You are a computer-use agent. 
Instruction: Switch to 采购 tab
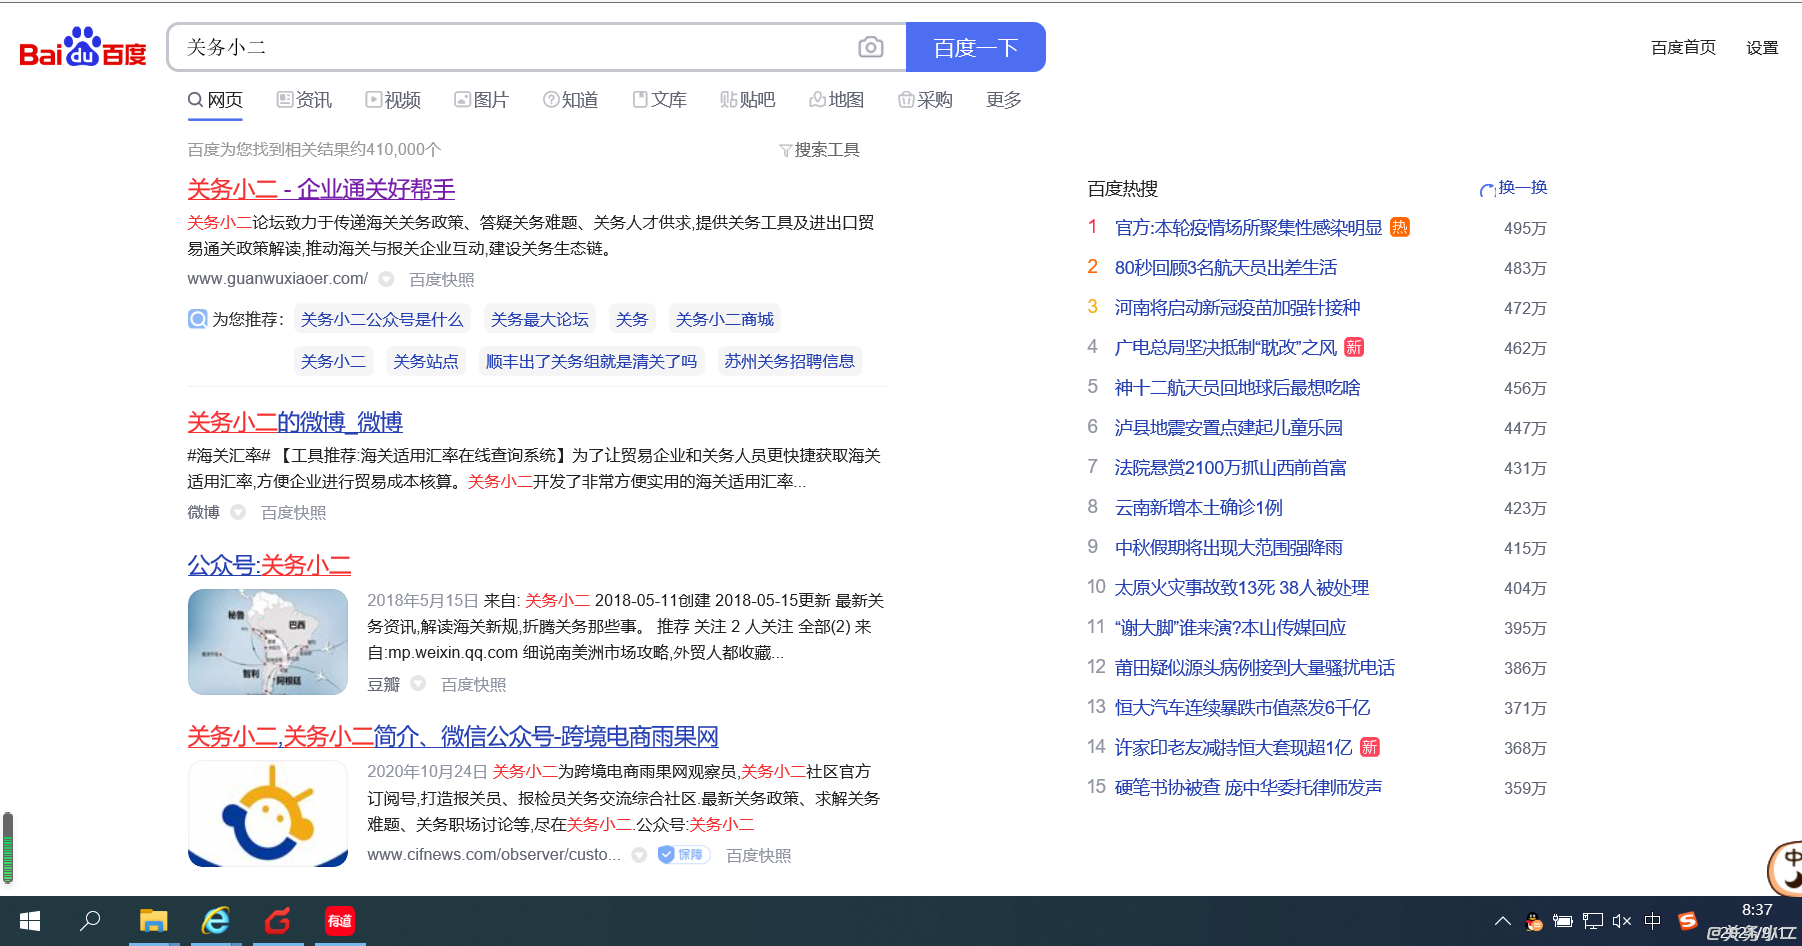pyautogui.click(x=925, y=100)
